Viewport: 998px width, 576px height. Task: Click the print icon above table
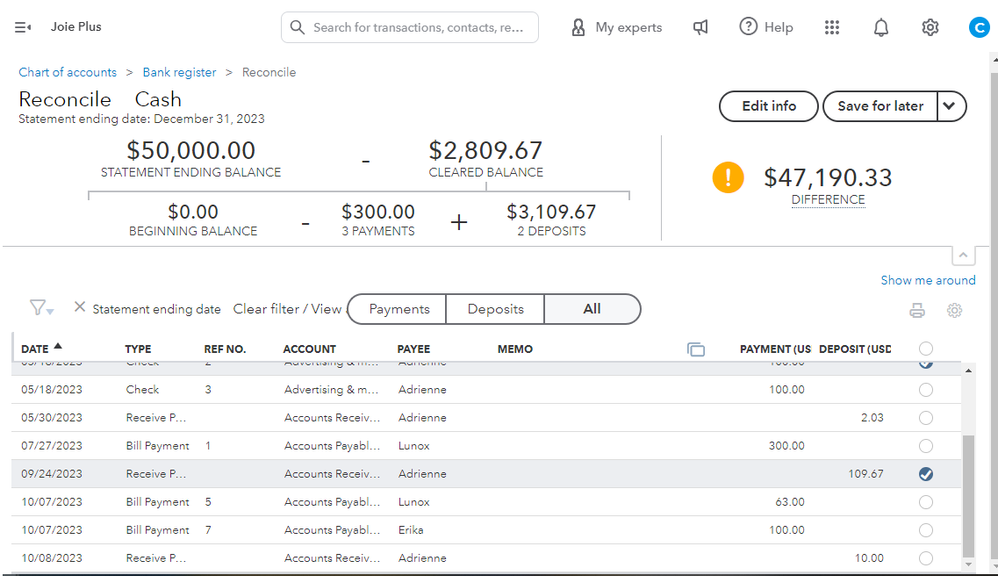coord(917,310)
